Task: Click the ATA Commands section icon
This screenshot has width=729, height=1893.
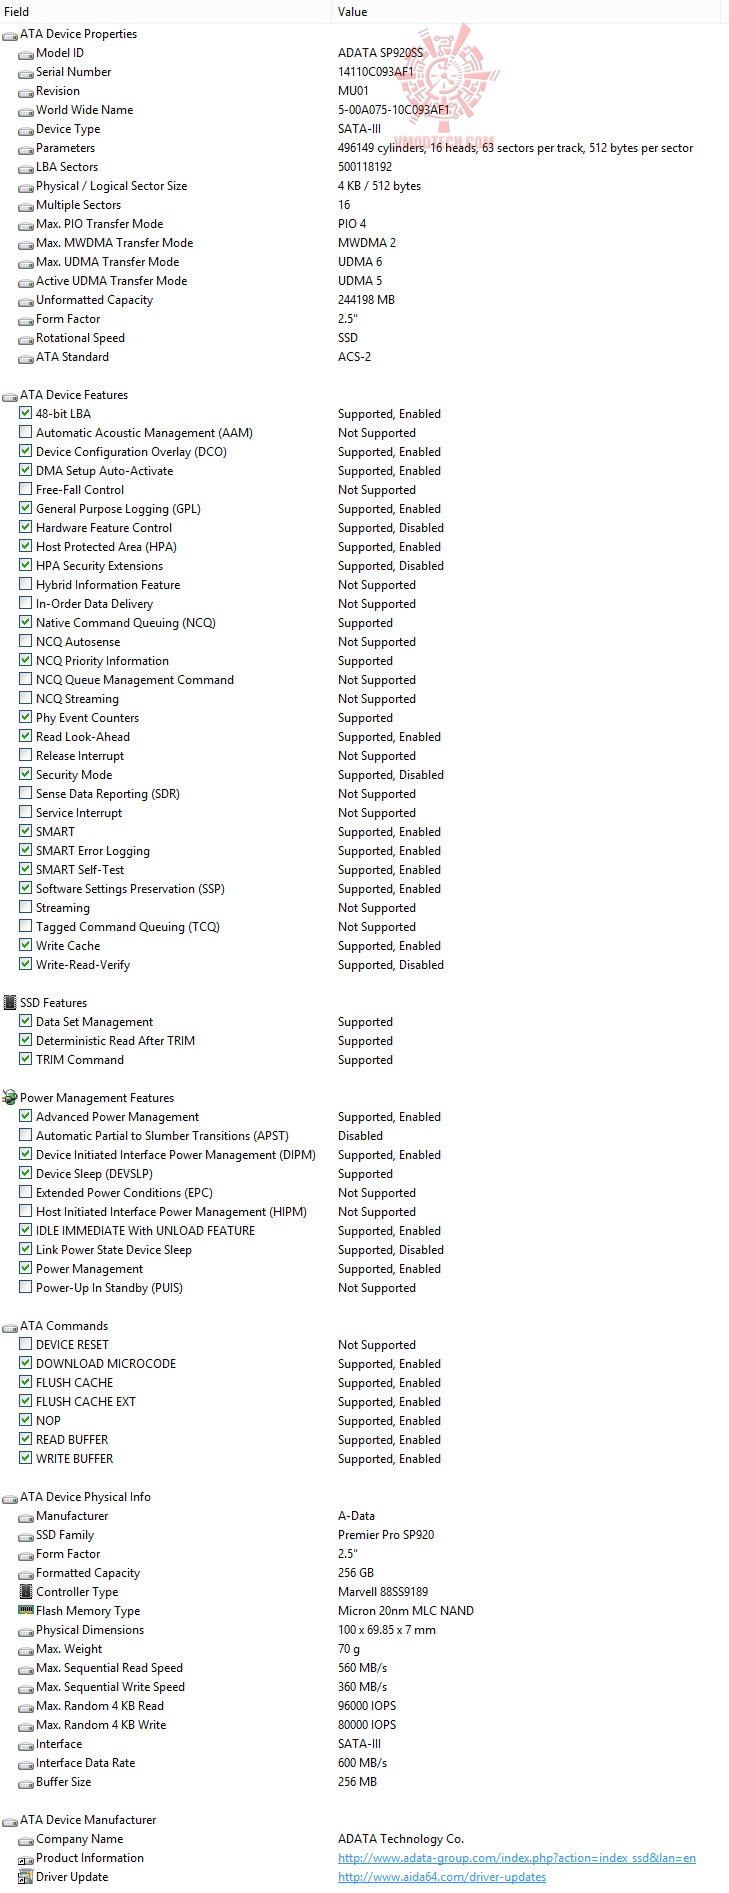Action: 10,1326
